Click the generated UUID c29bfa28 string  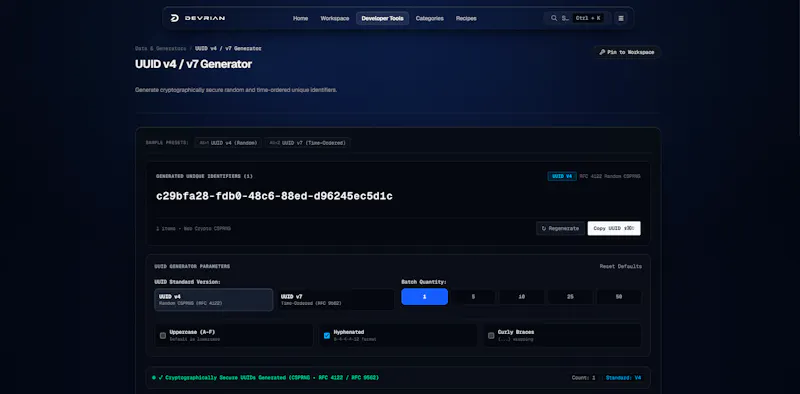point(274,196)
